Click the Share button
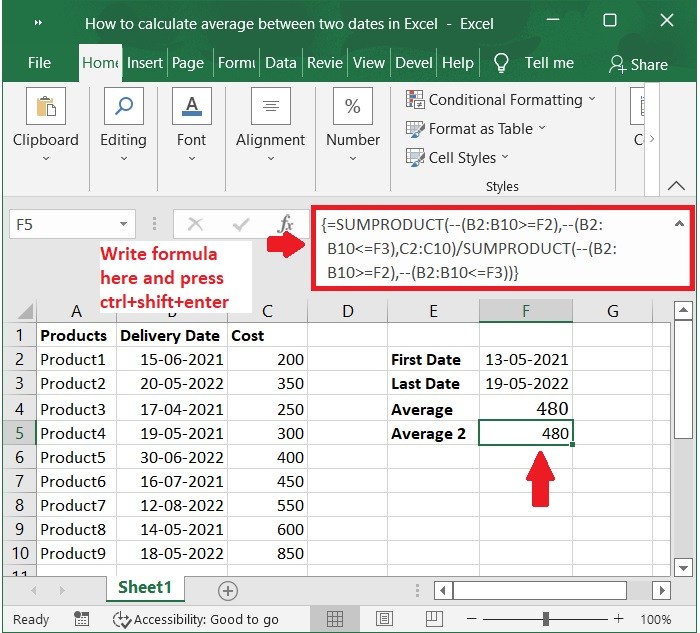700x633 pixels. [638, 64]
